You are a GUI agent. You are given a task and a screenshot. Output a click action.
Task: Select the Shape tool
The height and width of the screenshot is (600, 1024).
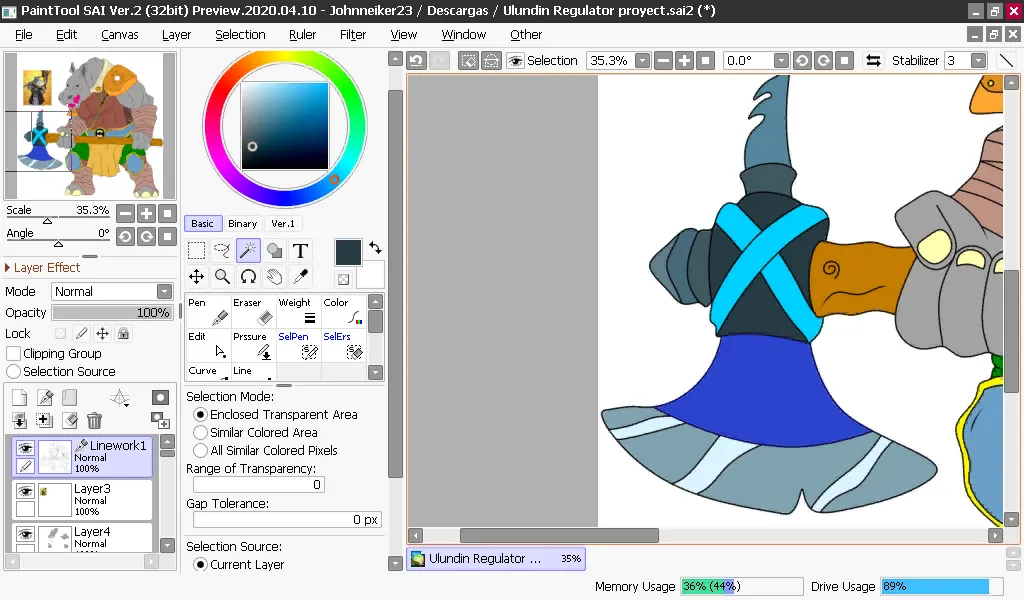274,251
